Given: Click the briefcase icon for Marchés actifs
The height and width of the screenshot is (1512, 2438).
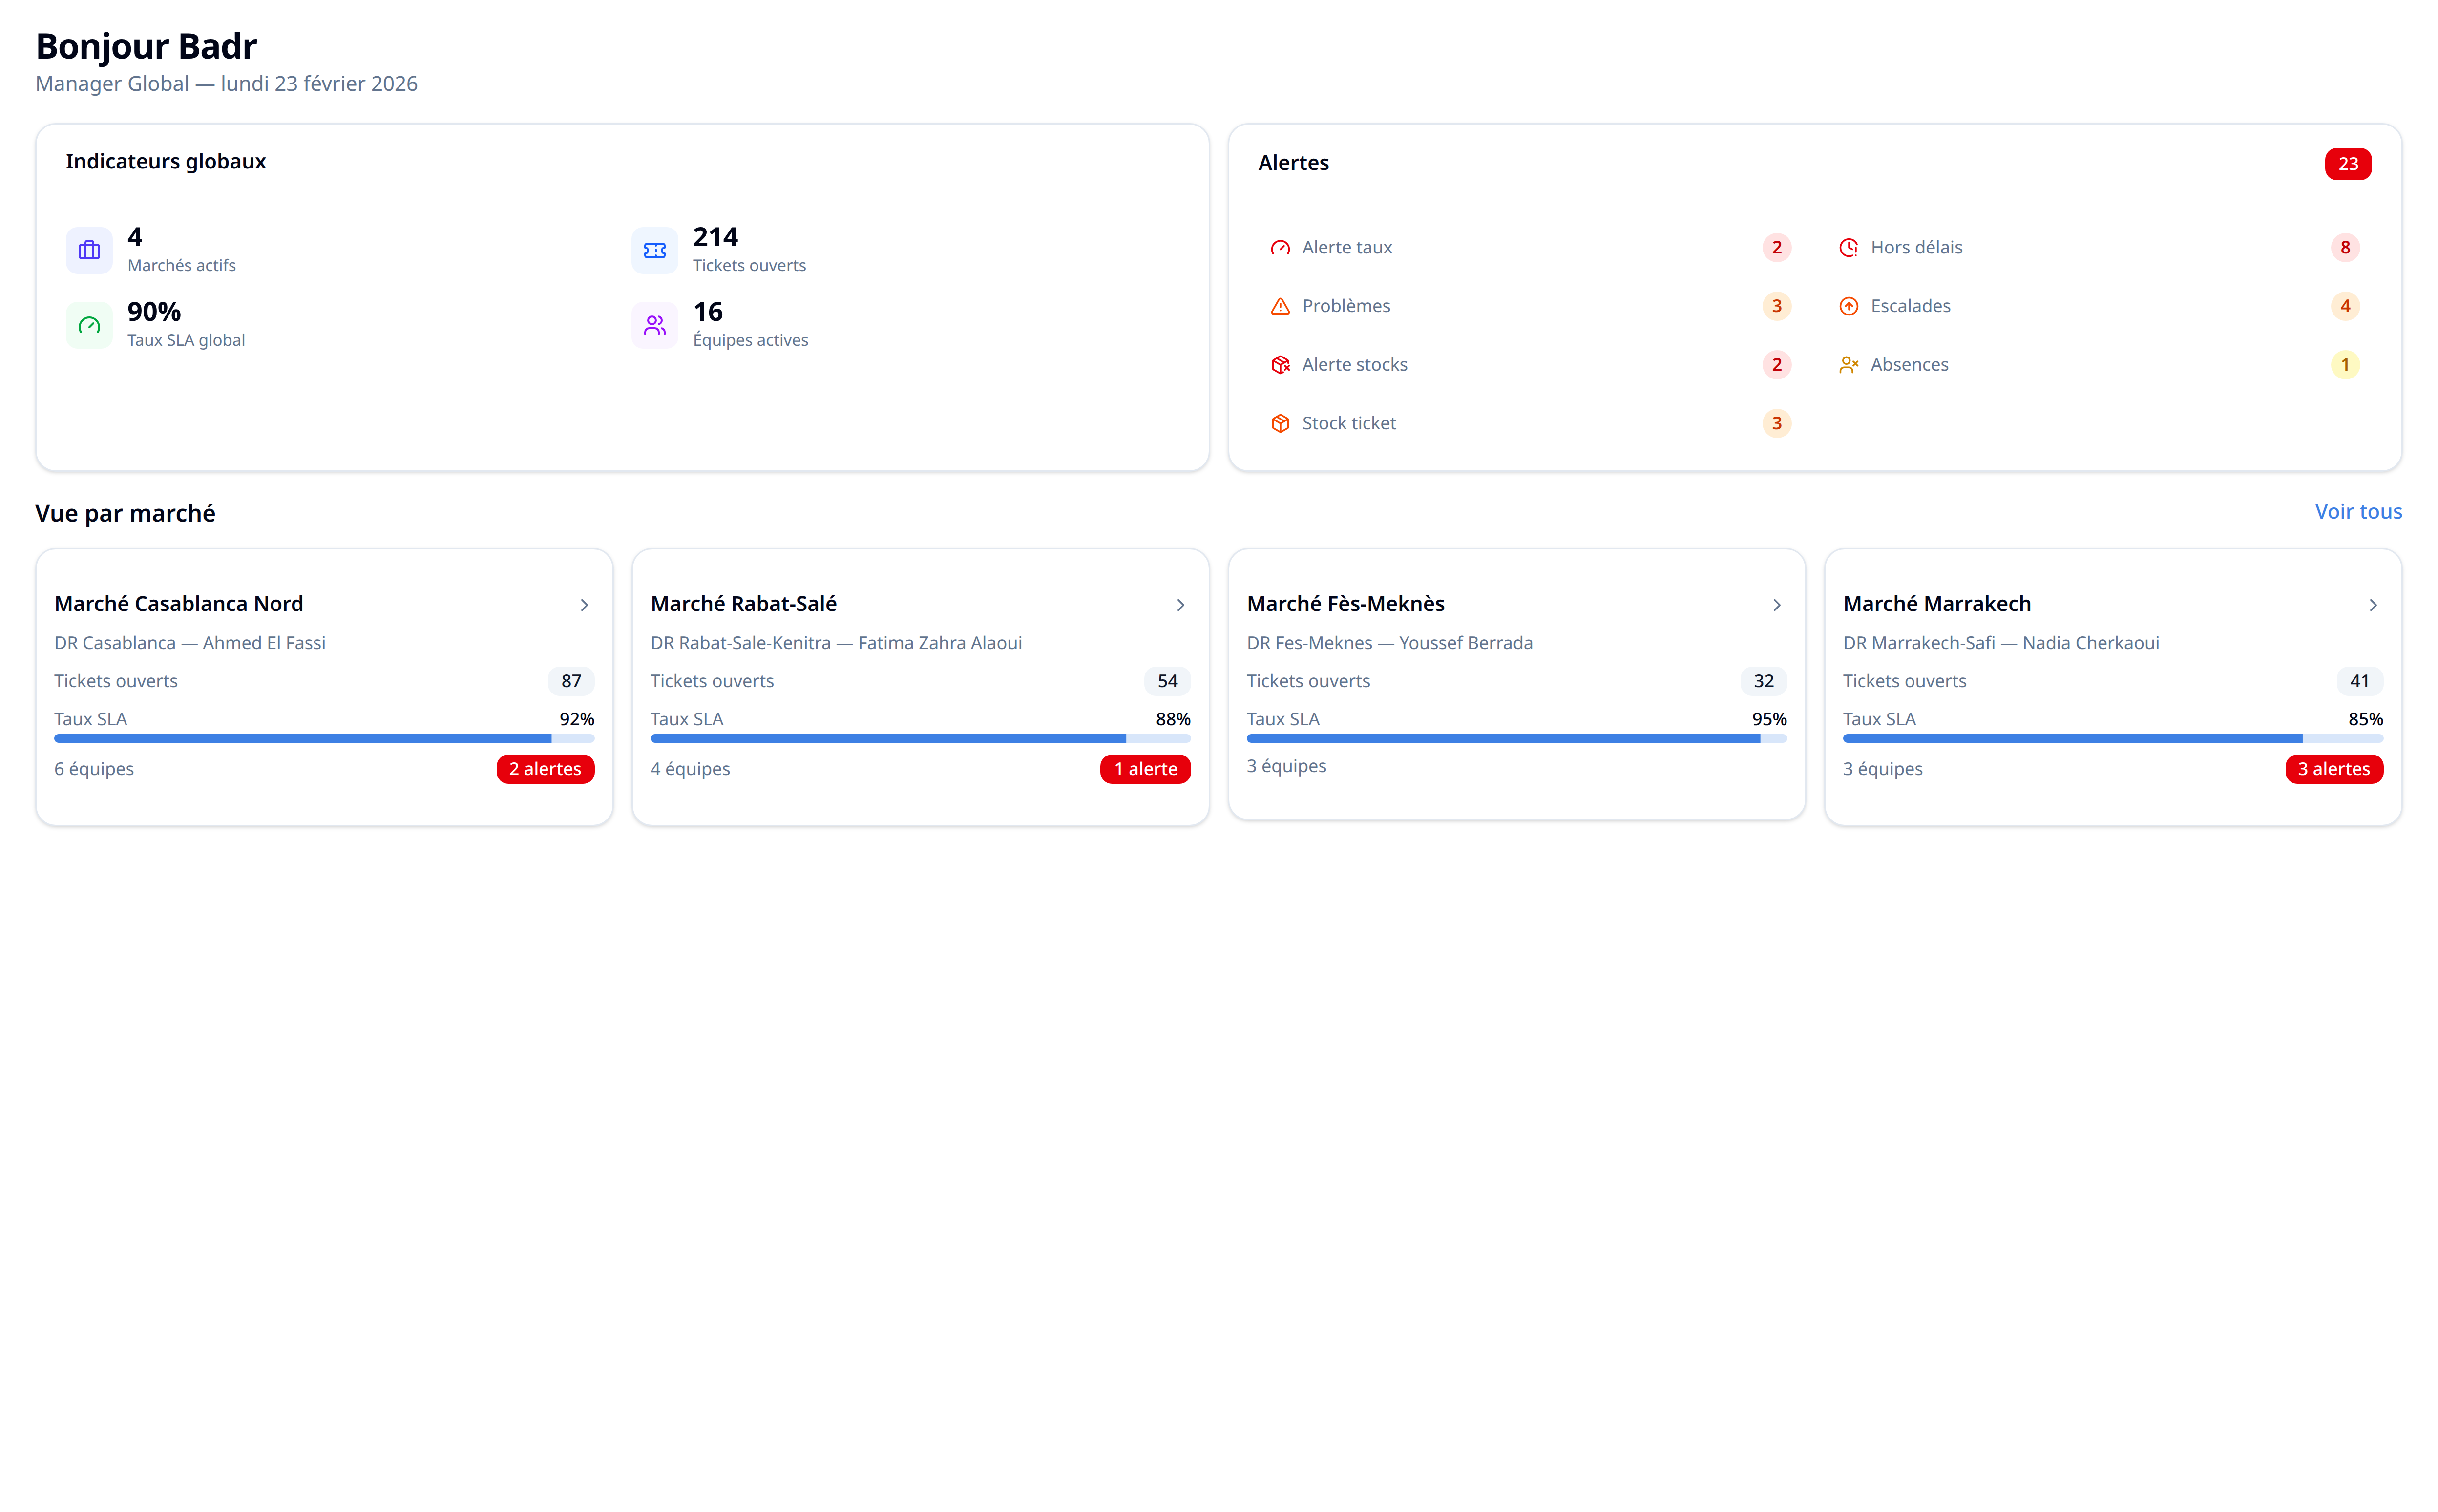Looking at the screenshot, I should (x=89, y=250).
